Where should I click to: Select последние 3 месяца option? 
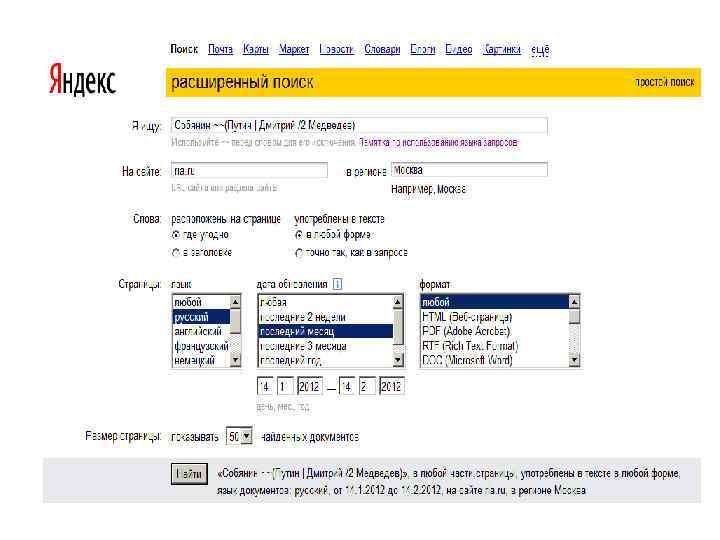click(x=326, y=346)
